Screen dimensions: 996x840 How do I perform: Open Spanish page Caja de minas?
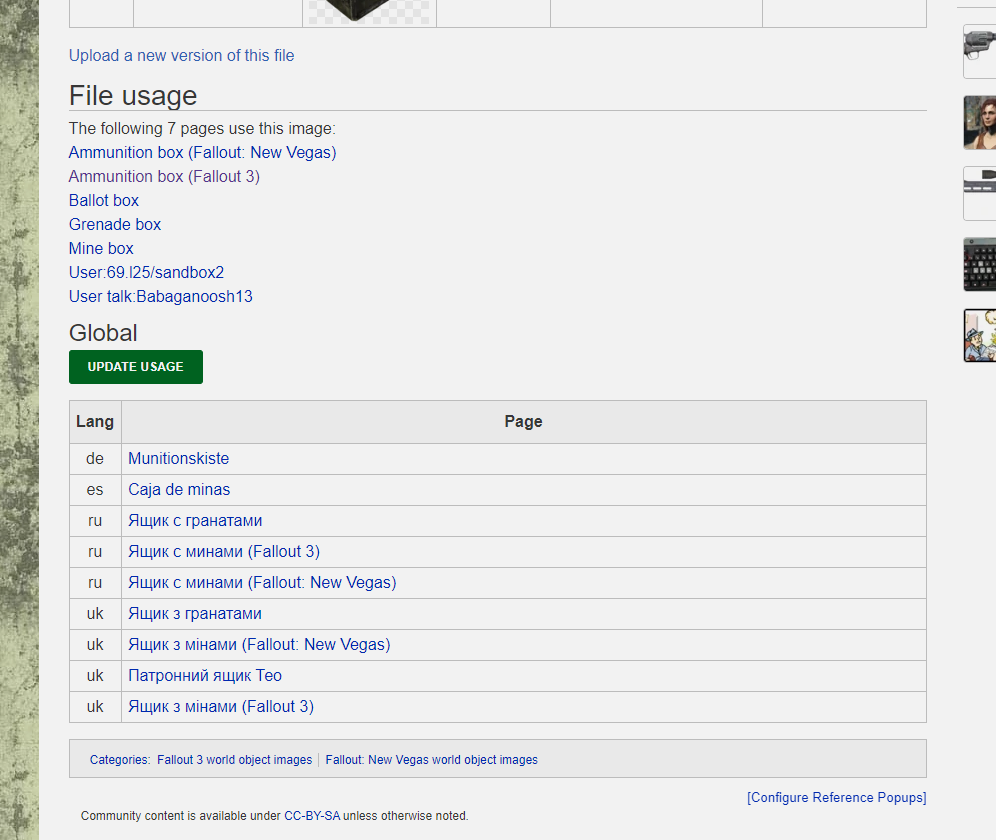click(179, 490)
